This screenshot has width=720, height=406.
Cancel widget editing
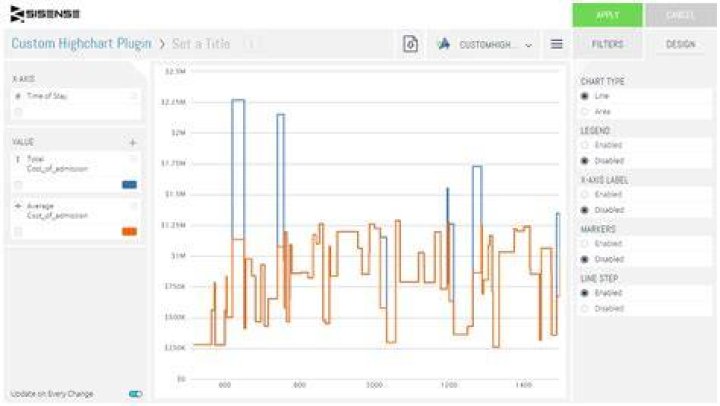[680, 15]
